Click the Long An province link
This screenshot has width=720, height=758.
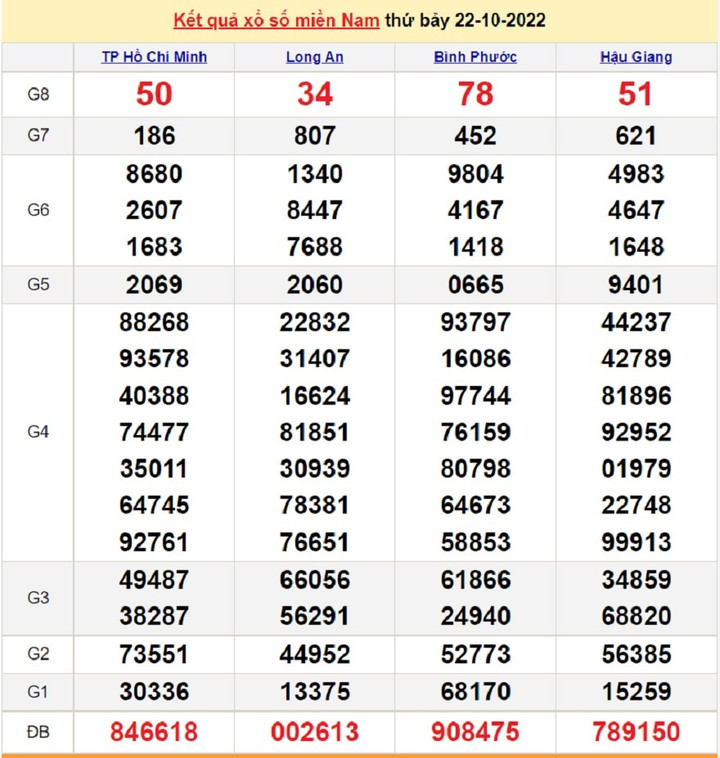pyautogui.click(x=314, y=57)
